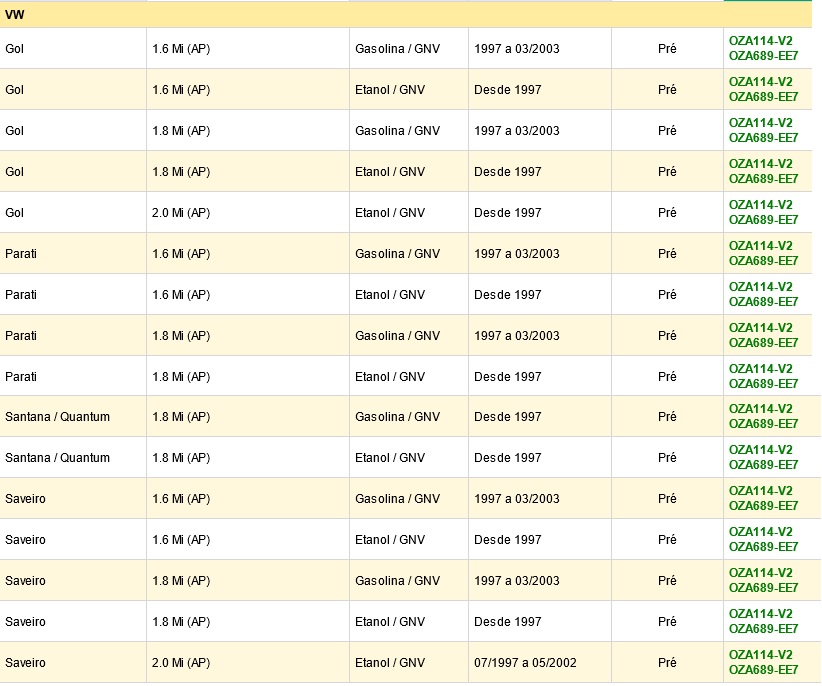Click '1.6 Mi (AP)' in Parati Etanol row
822x686 pixels.
pyautogui.click(x=181, y=295)
